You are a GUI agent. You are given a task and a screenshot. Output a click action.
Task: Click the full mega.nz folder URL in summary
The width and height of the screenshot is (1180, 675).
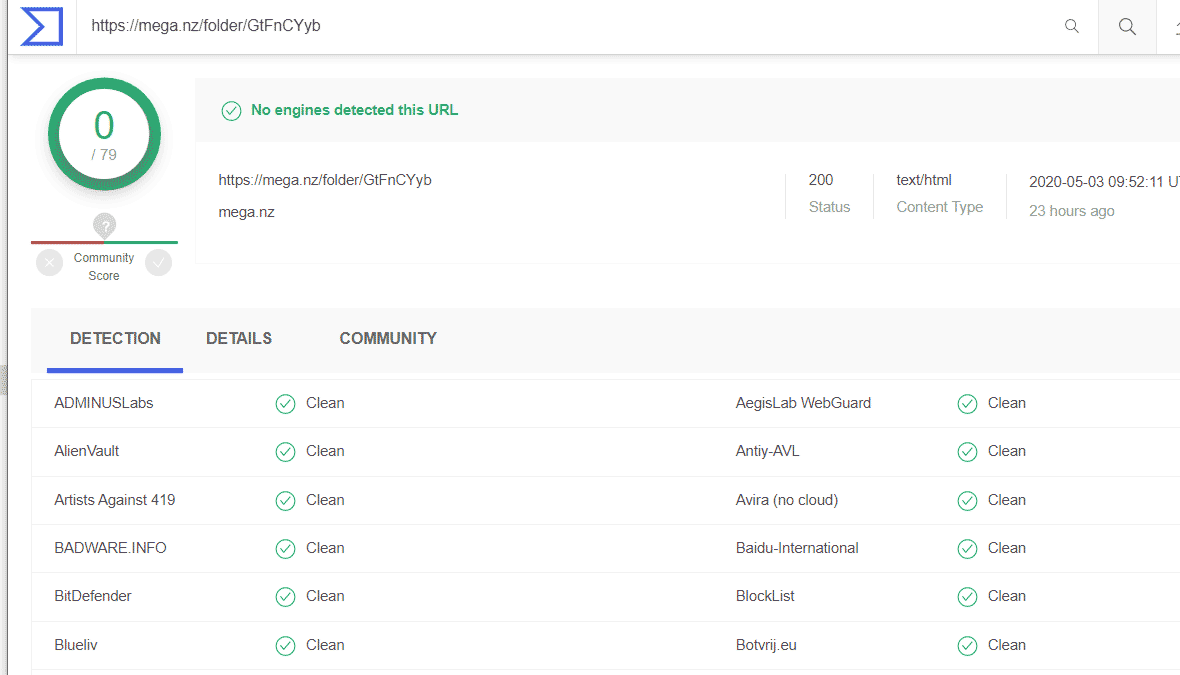pyautogui.click(x=325, y=181)
